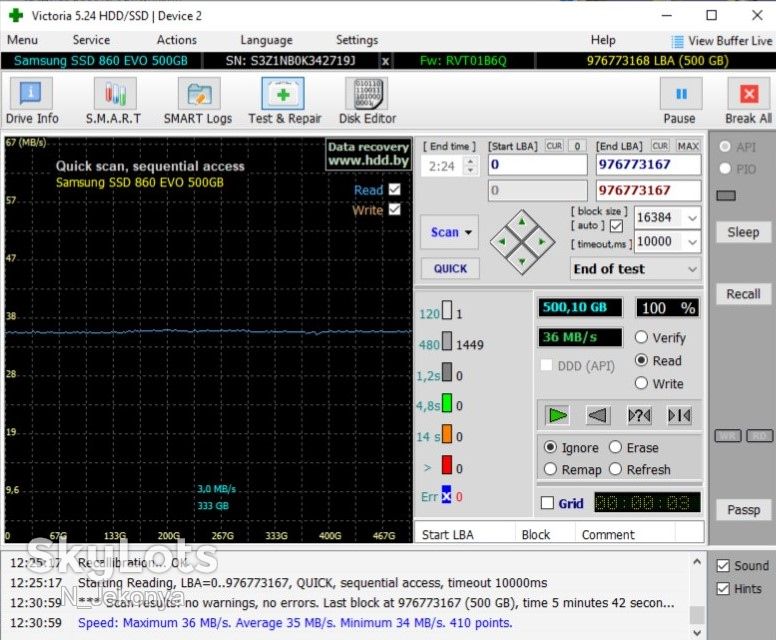Click the Pause scan icon

pos(680,94)
